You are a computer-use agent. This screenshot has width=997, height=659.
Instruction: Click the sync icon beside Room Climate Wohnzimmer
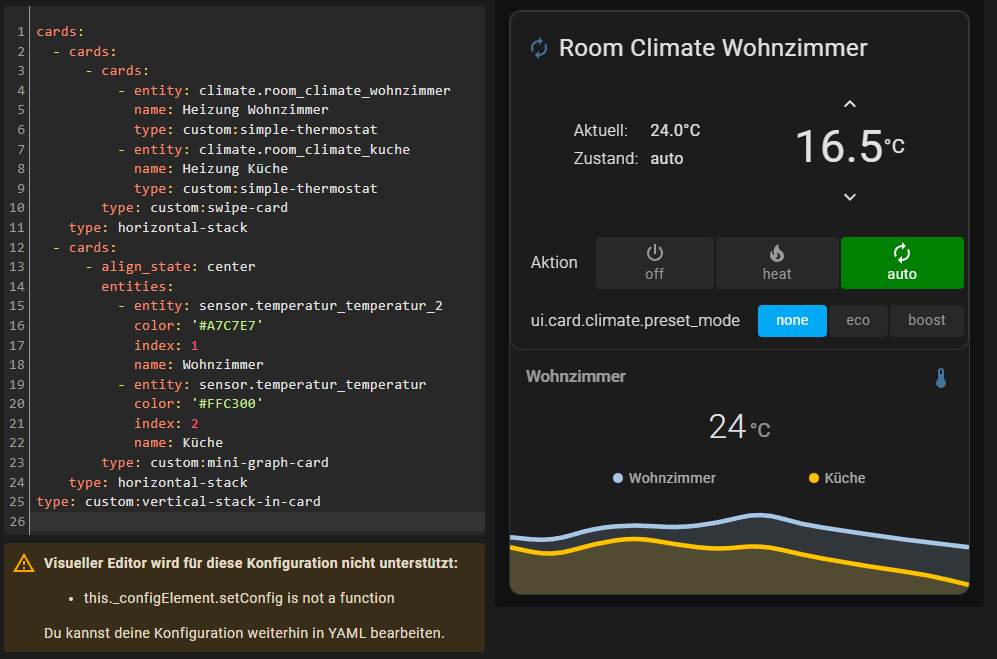pos(538,47)
